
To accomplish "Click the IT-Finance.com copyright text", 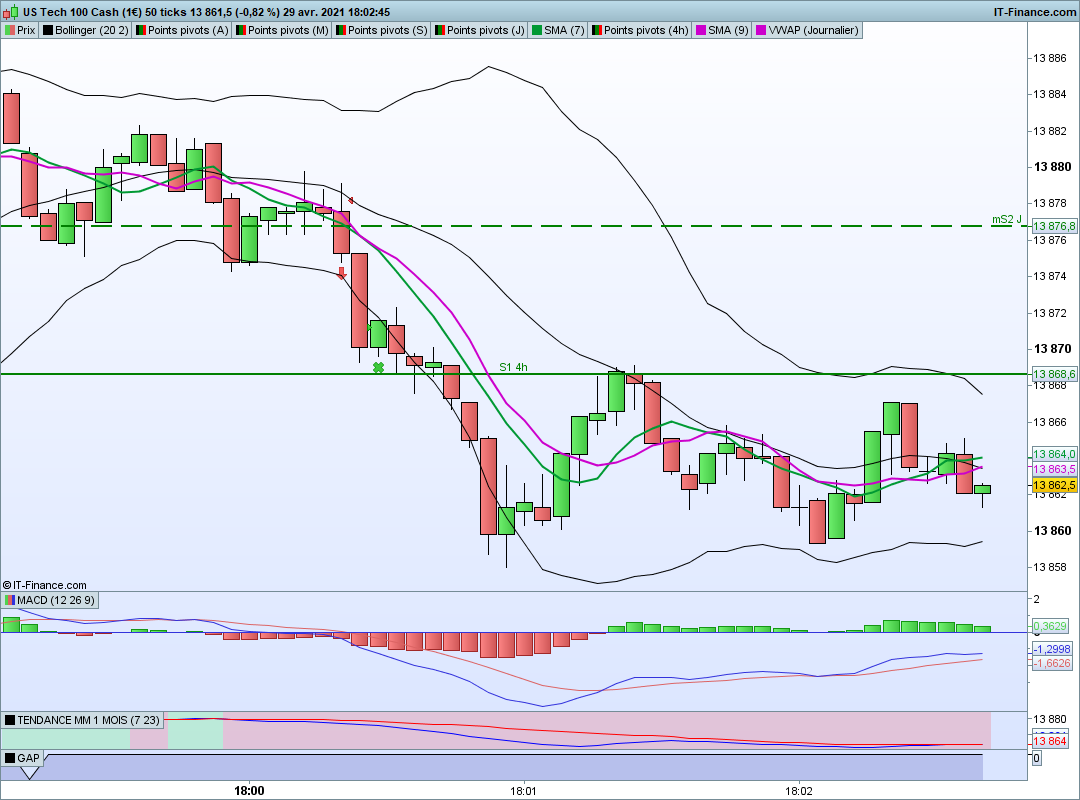I will (45, 585).
